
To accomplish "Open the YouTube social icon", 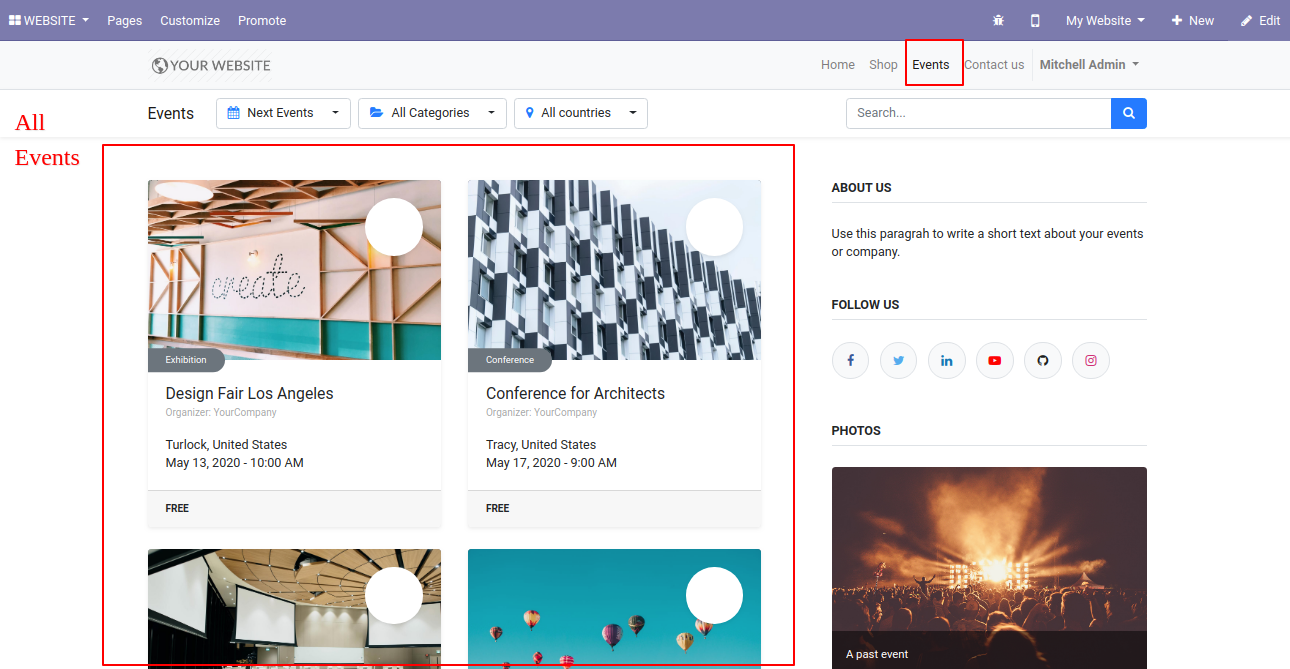I will pyautogui.click(x=995, y=360).
